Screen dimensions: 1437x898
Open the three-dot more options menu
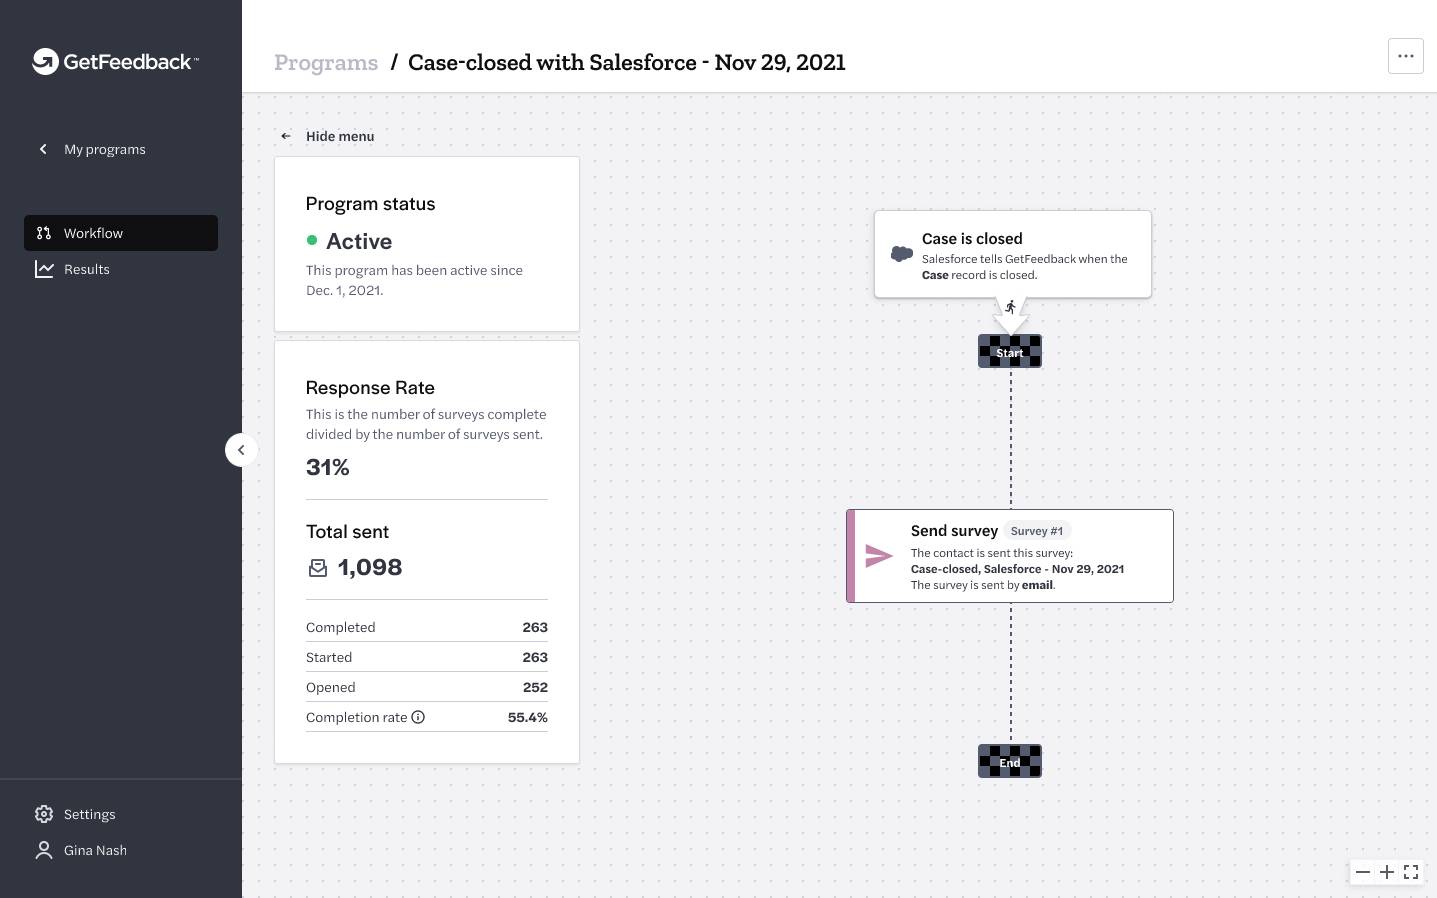1405,56
